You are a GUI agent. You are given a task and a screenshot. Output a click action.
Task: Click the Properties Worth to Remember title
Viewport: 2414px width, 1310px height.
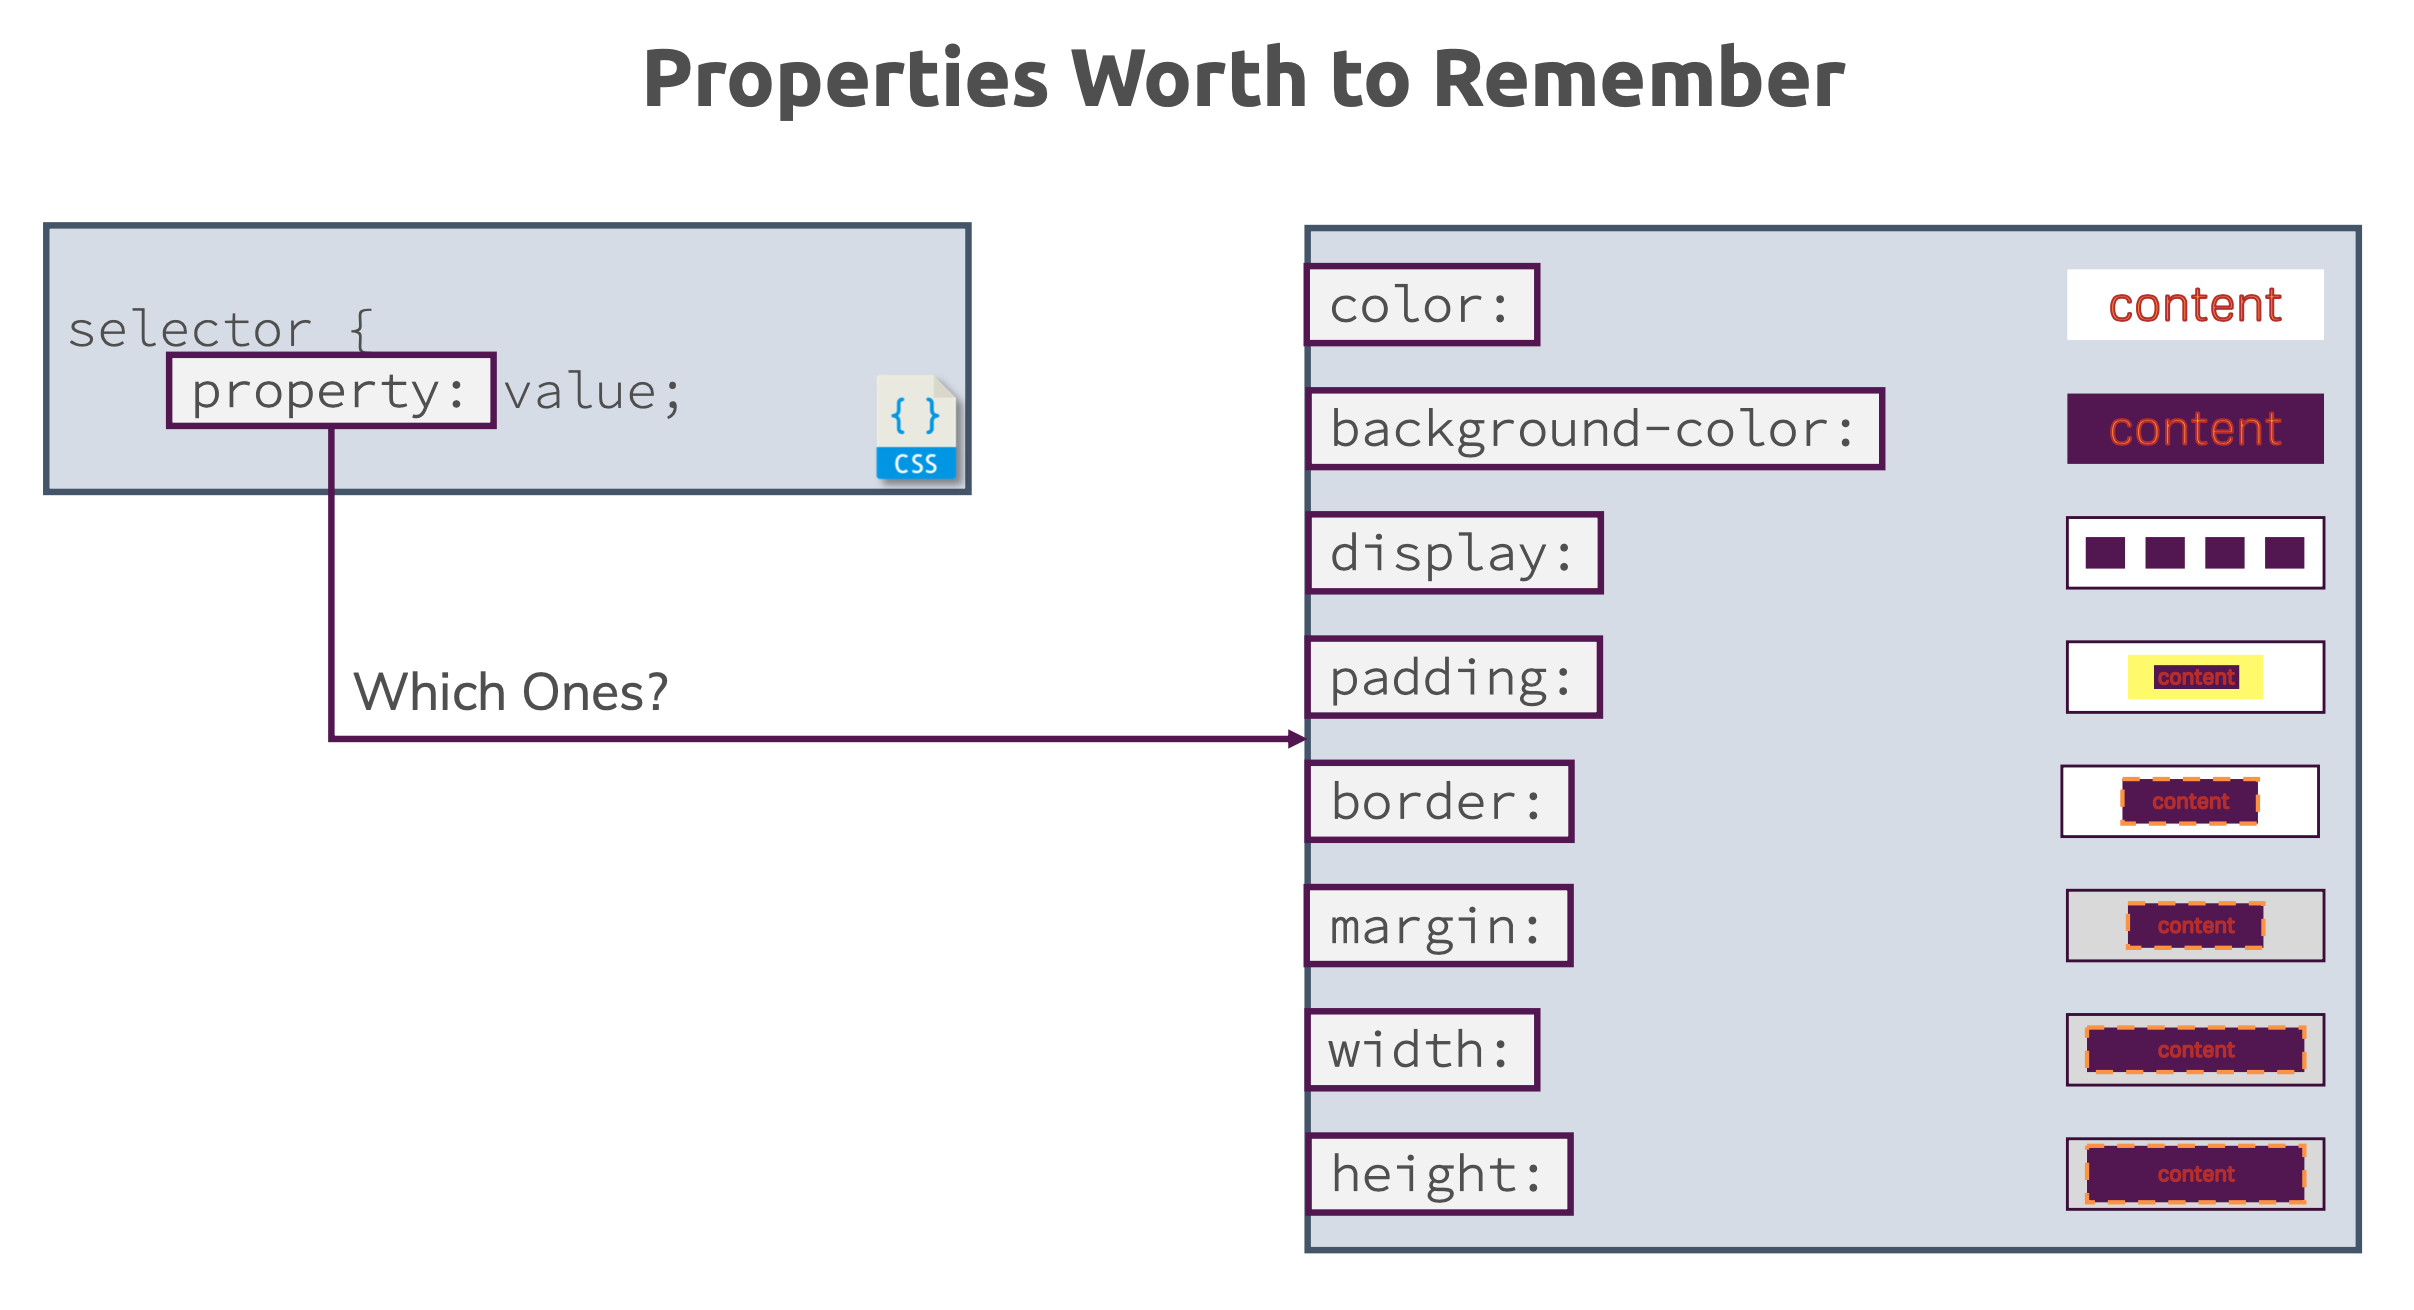tap(1243, 80)
